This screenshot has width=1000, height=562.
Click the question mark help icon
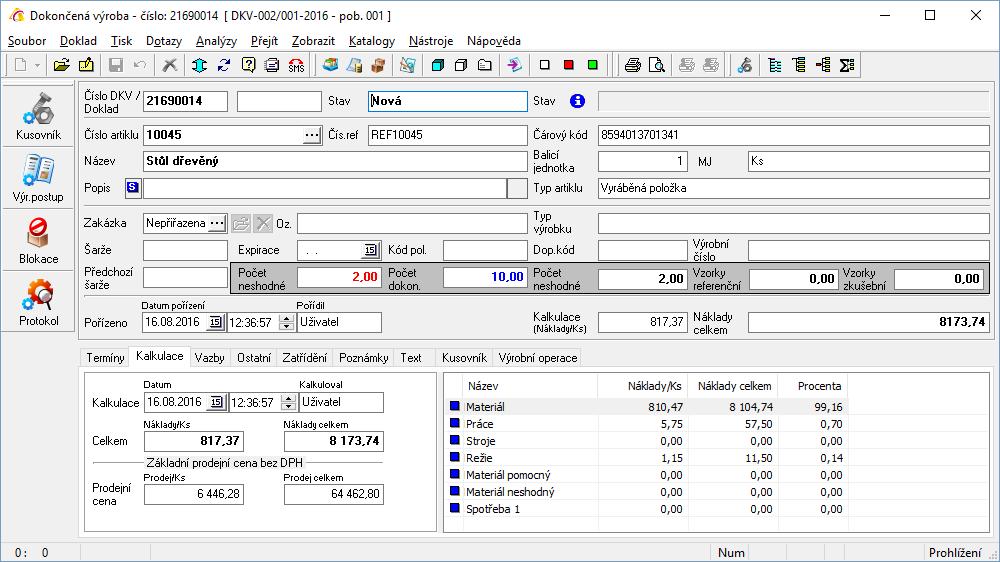click(248, 65)
